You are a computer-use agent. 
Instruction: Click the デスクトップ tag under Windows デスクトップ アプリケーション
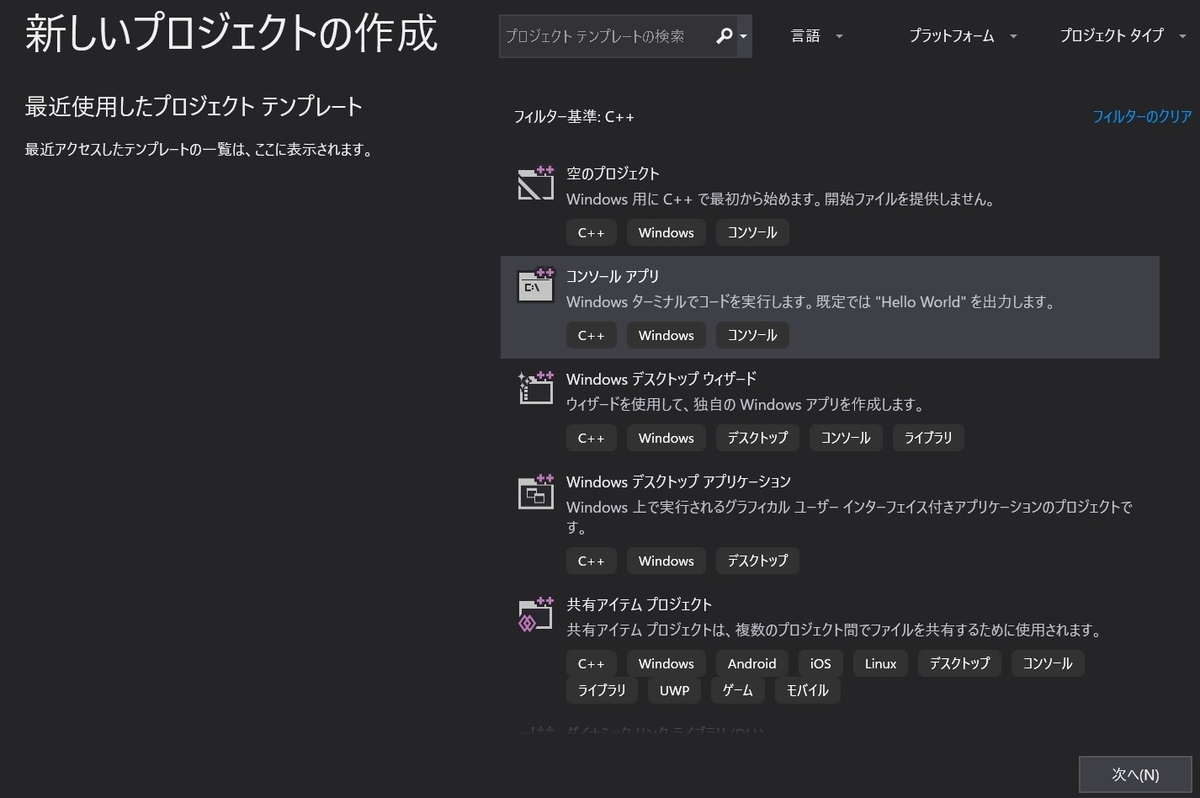(x=757, y=561)
